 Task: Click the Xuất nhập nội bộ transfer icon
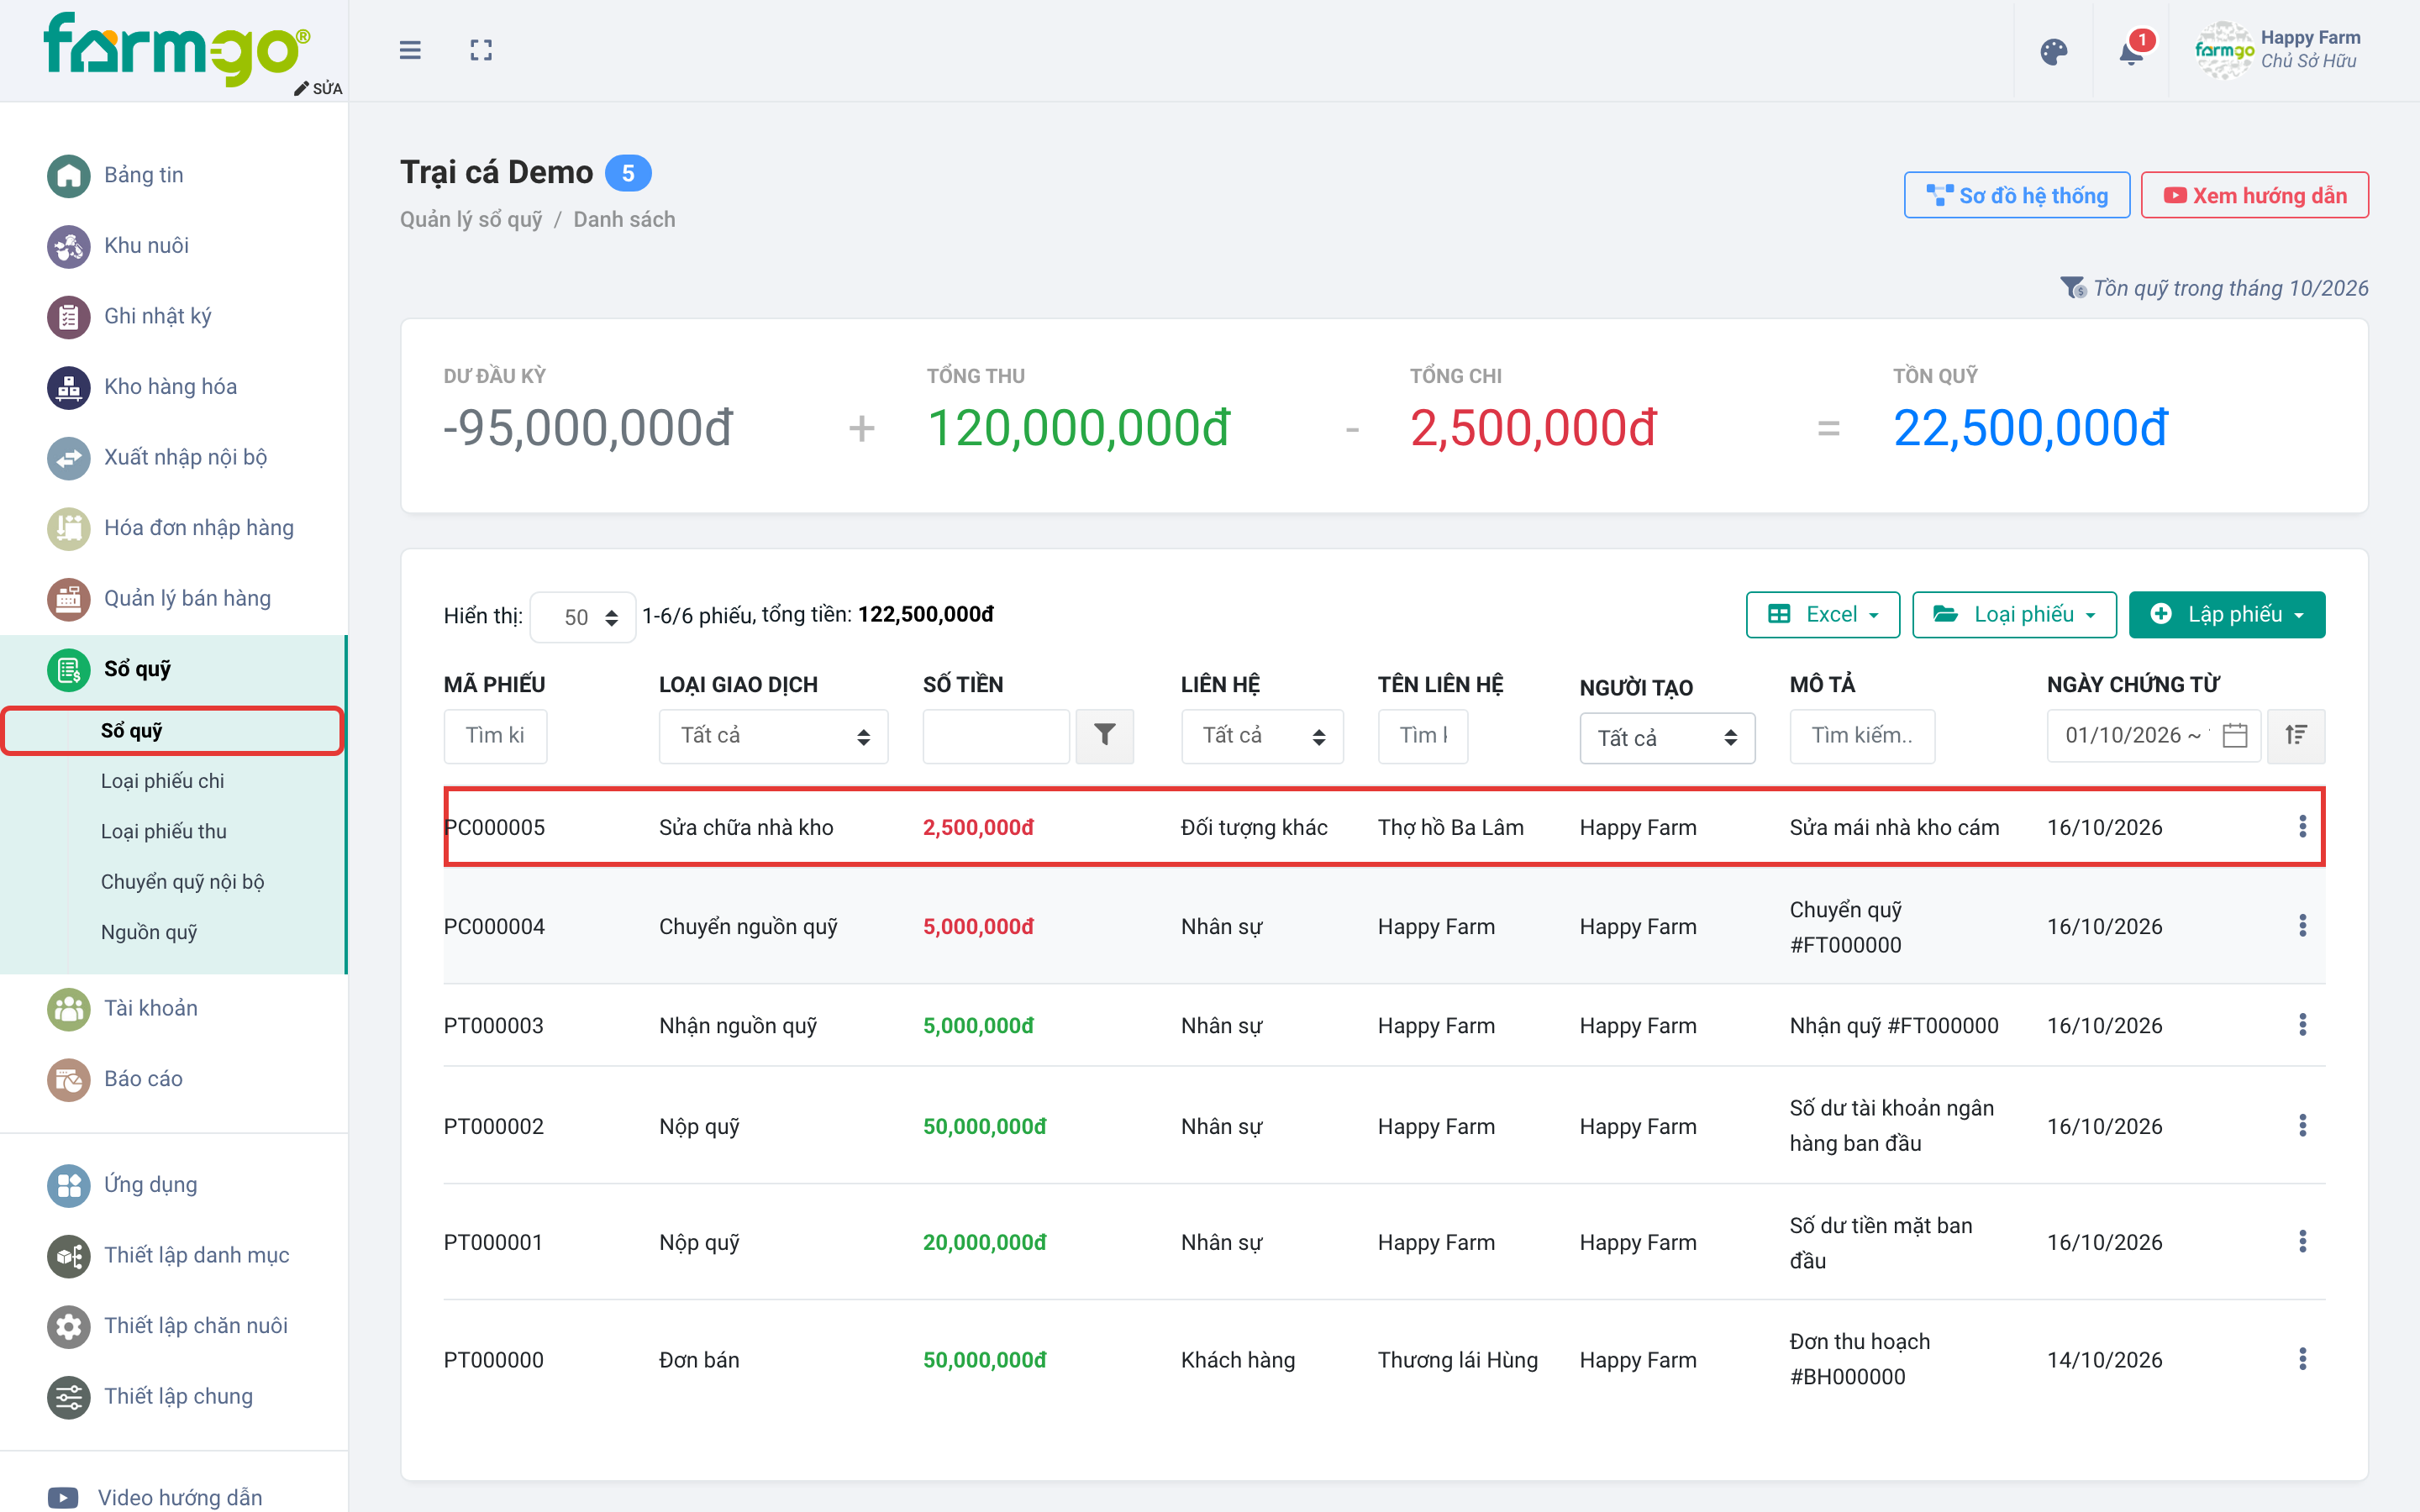[x=68, y=458]
